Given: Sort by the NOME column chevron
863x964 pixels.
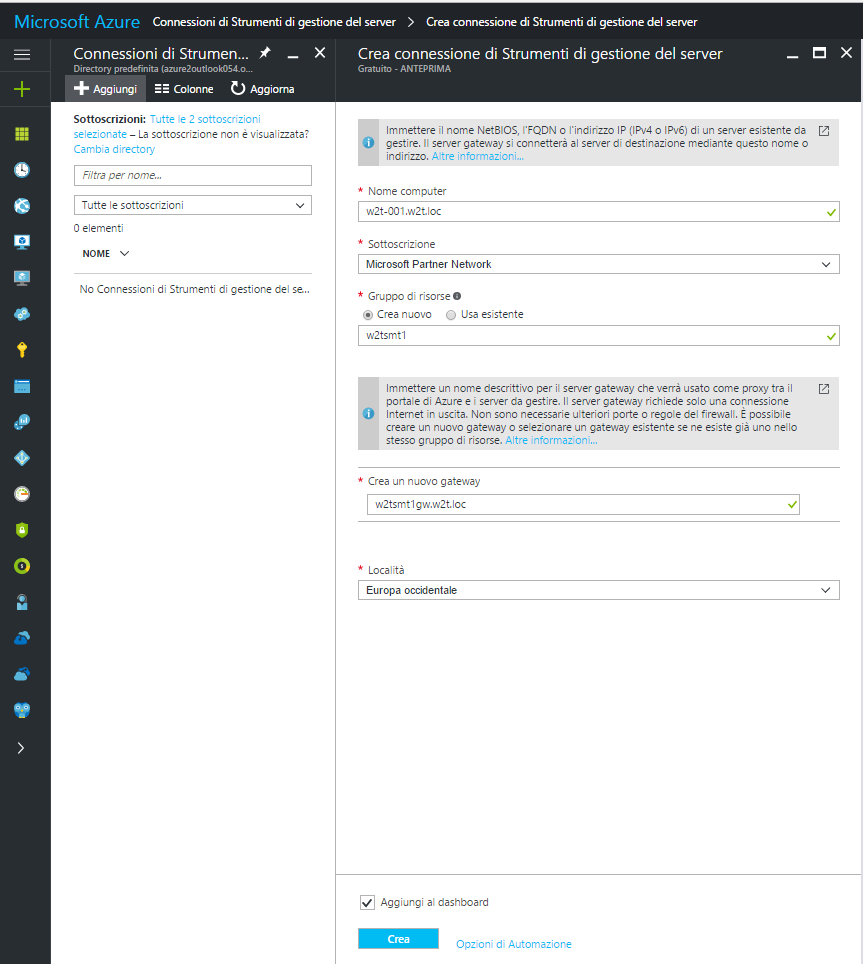Looking at the screenshot, I should (124, 253).
